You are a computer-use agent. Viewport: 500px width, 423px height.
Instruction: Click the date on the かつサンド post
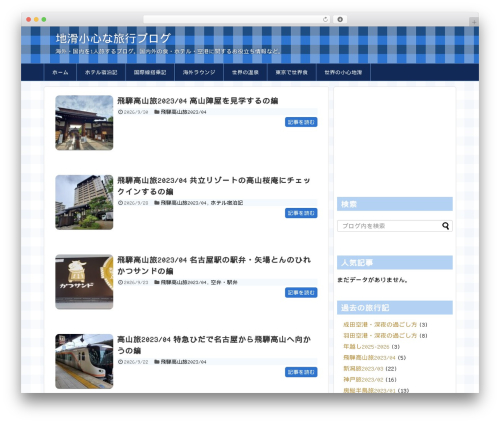click(x=136, y=282)
